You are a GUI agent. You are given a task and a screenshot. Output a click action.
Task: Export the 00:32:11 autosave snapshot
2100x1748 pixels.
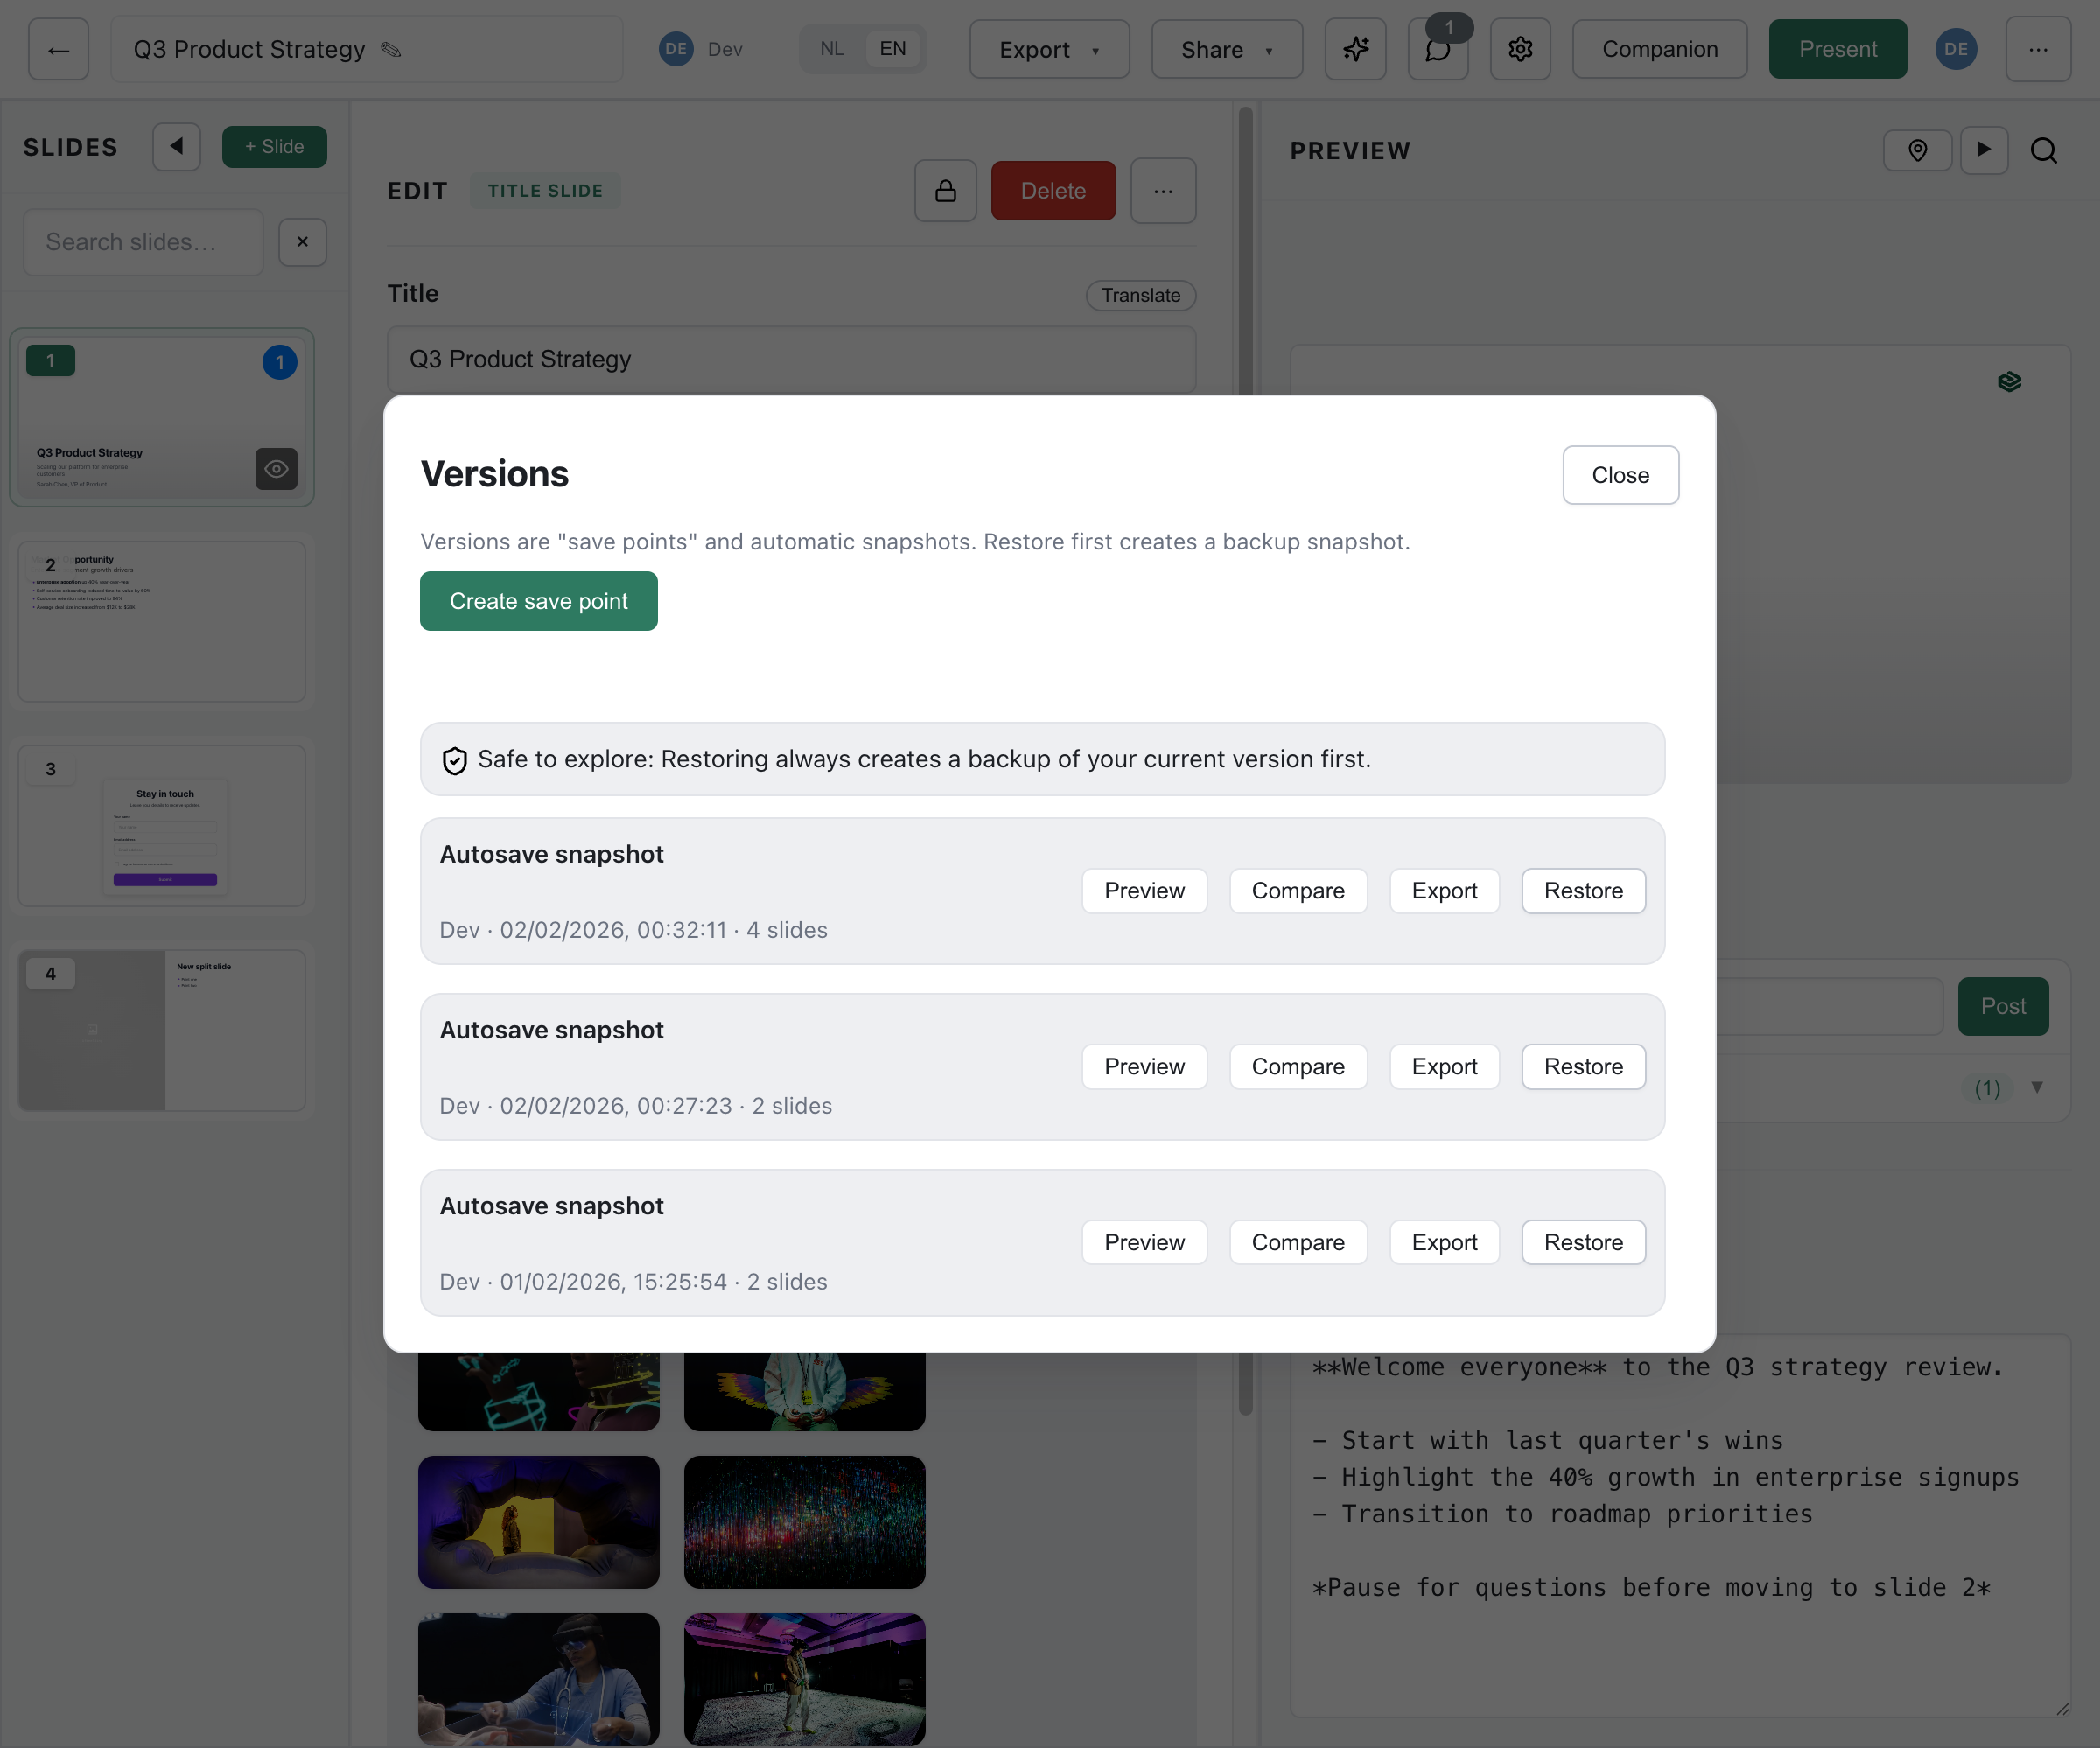tap(1444, 891)
